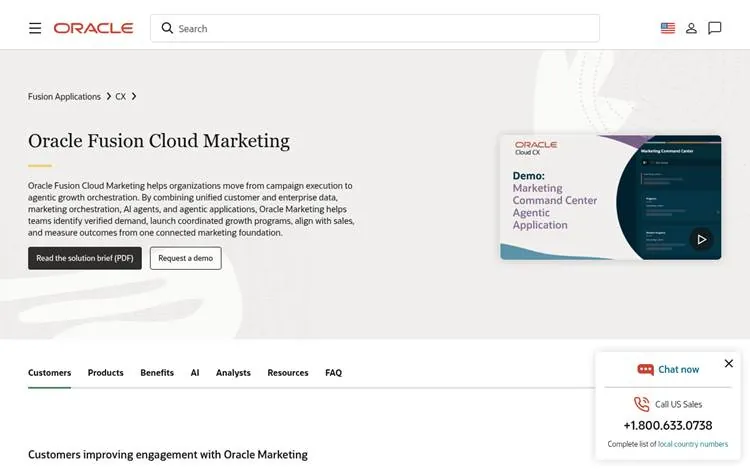Play the Marketing Command Center demo video

(x=701, y=239)
